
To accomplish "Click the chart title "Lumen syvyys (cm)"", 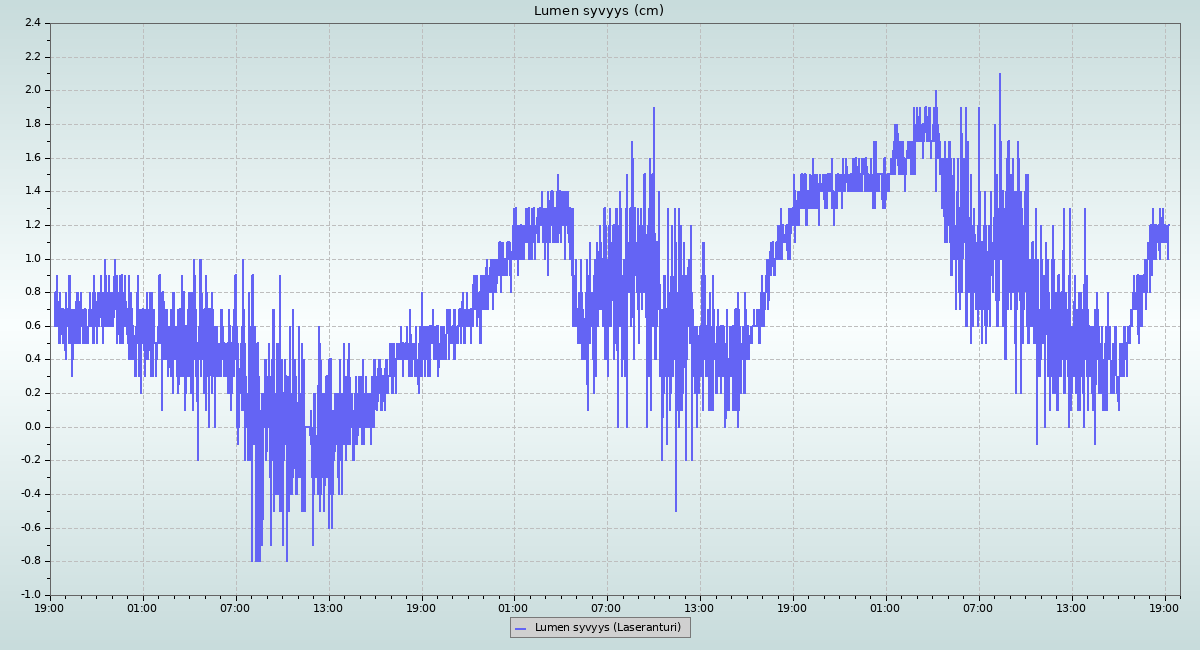I will pos(598,11).
